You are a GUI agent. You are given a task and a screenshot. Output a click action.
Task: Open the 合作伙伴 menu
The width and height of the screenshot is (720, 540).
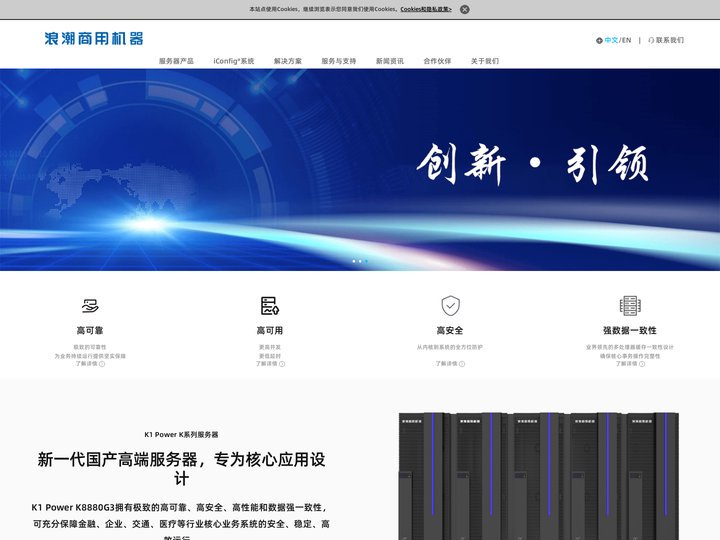pyautogui.click(x=437, y=61)
